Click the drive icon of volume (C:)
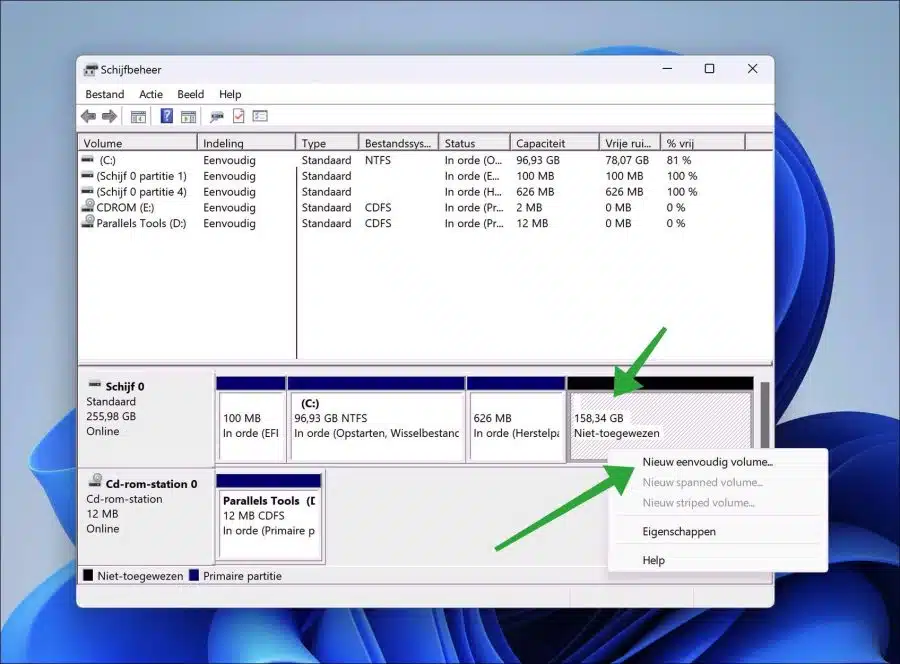This screenshot has height=664, width=900. [x=87, y=159]
